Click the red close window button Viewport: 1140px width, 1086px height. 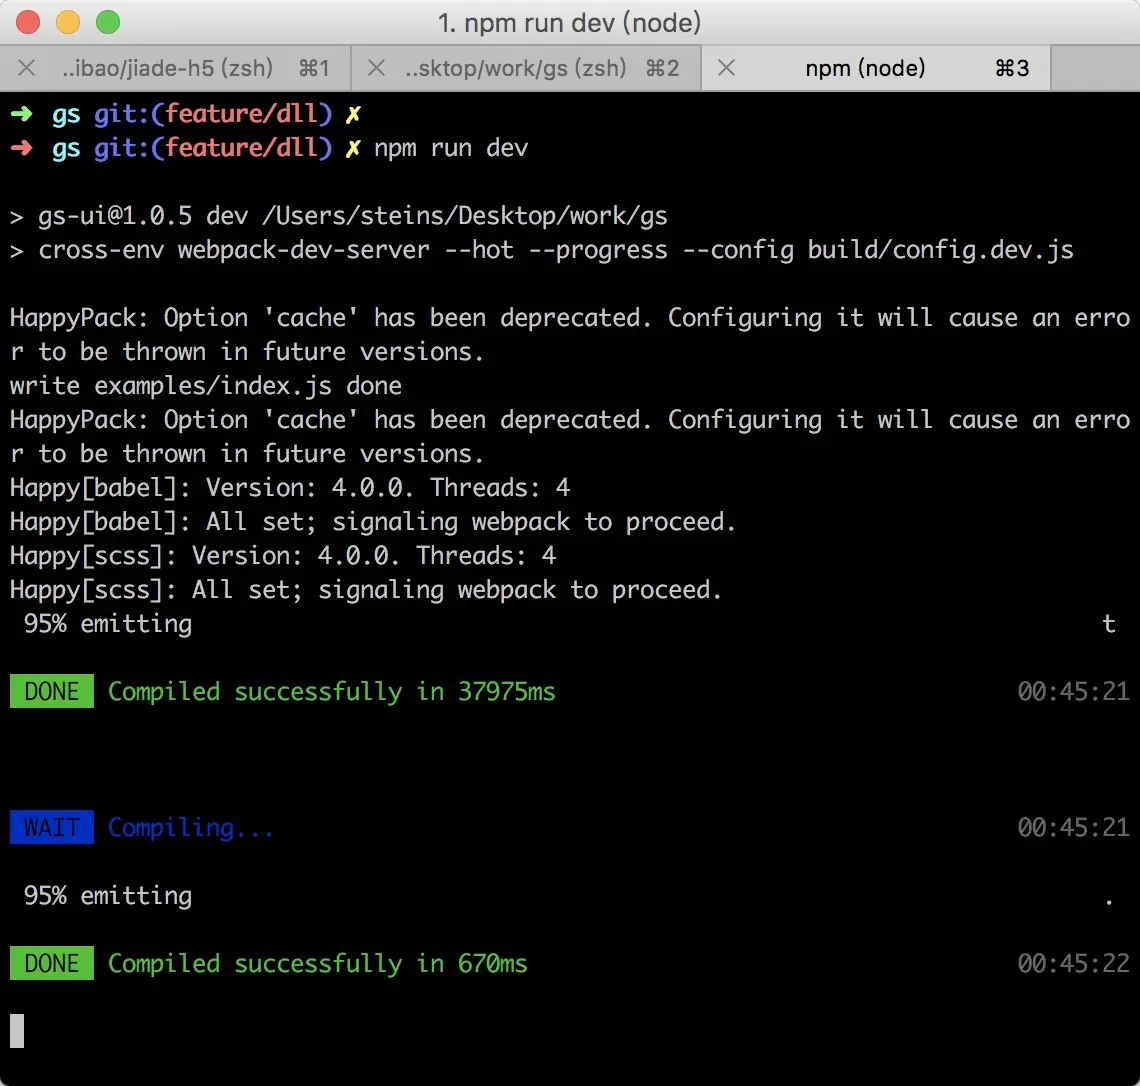(28, 23)
